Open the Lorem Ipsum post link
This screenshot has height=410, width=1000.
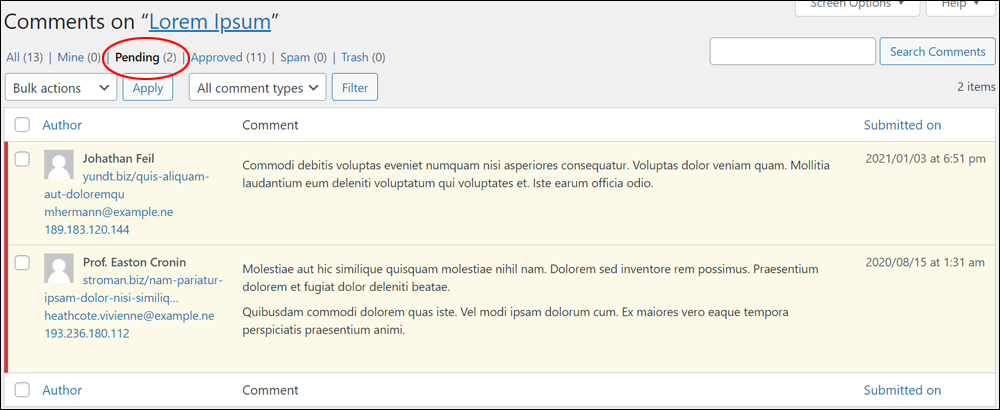click(x=210, y=22)
